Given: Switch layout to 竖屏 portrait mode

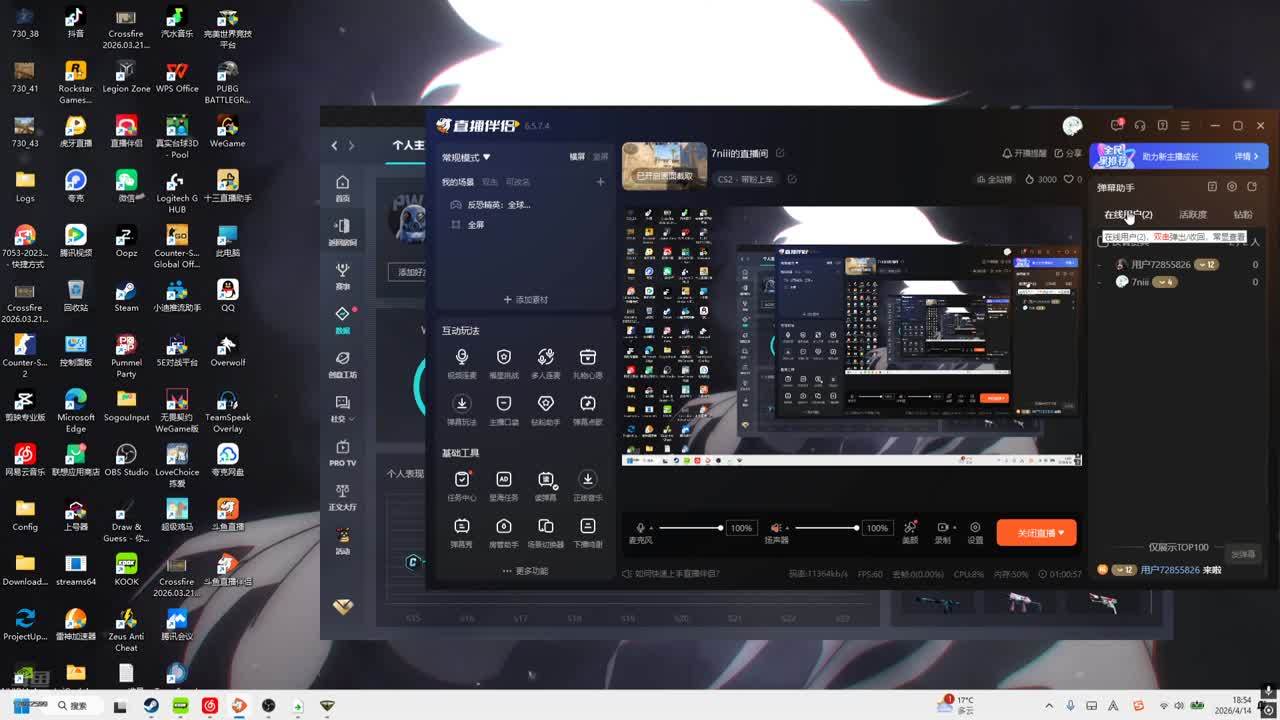Looking at the screenshot, I should click(600, 157).
